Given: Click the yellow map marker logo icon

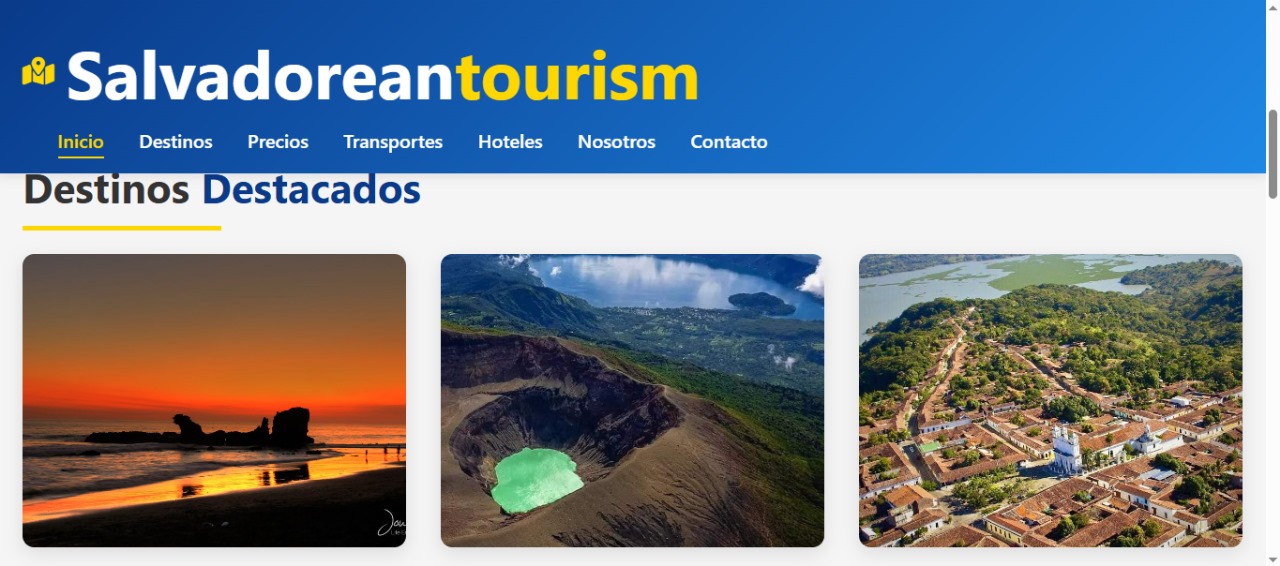Looking at the screenshot, I should tap(38, 72).
